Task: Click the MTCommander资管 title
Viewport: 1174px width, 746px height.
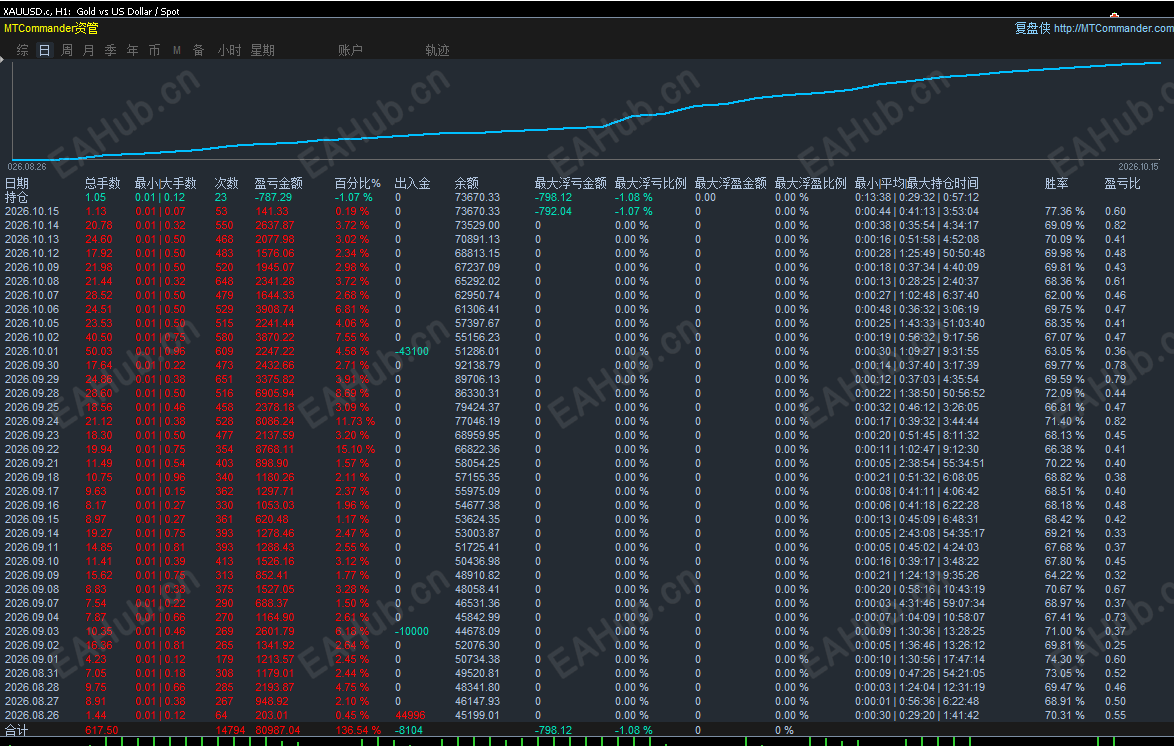Action: (x=51, y=28)
